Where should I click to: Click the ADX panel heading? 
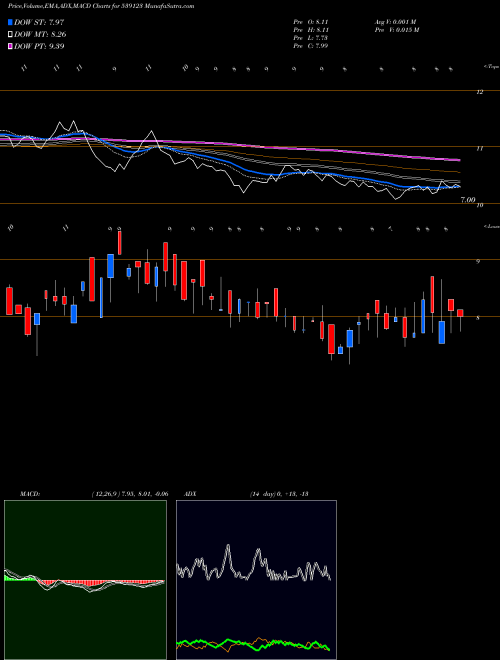pos(191,494)
